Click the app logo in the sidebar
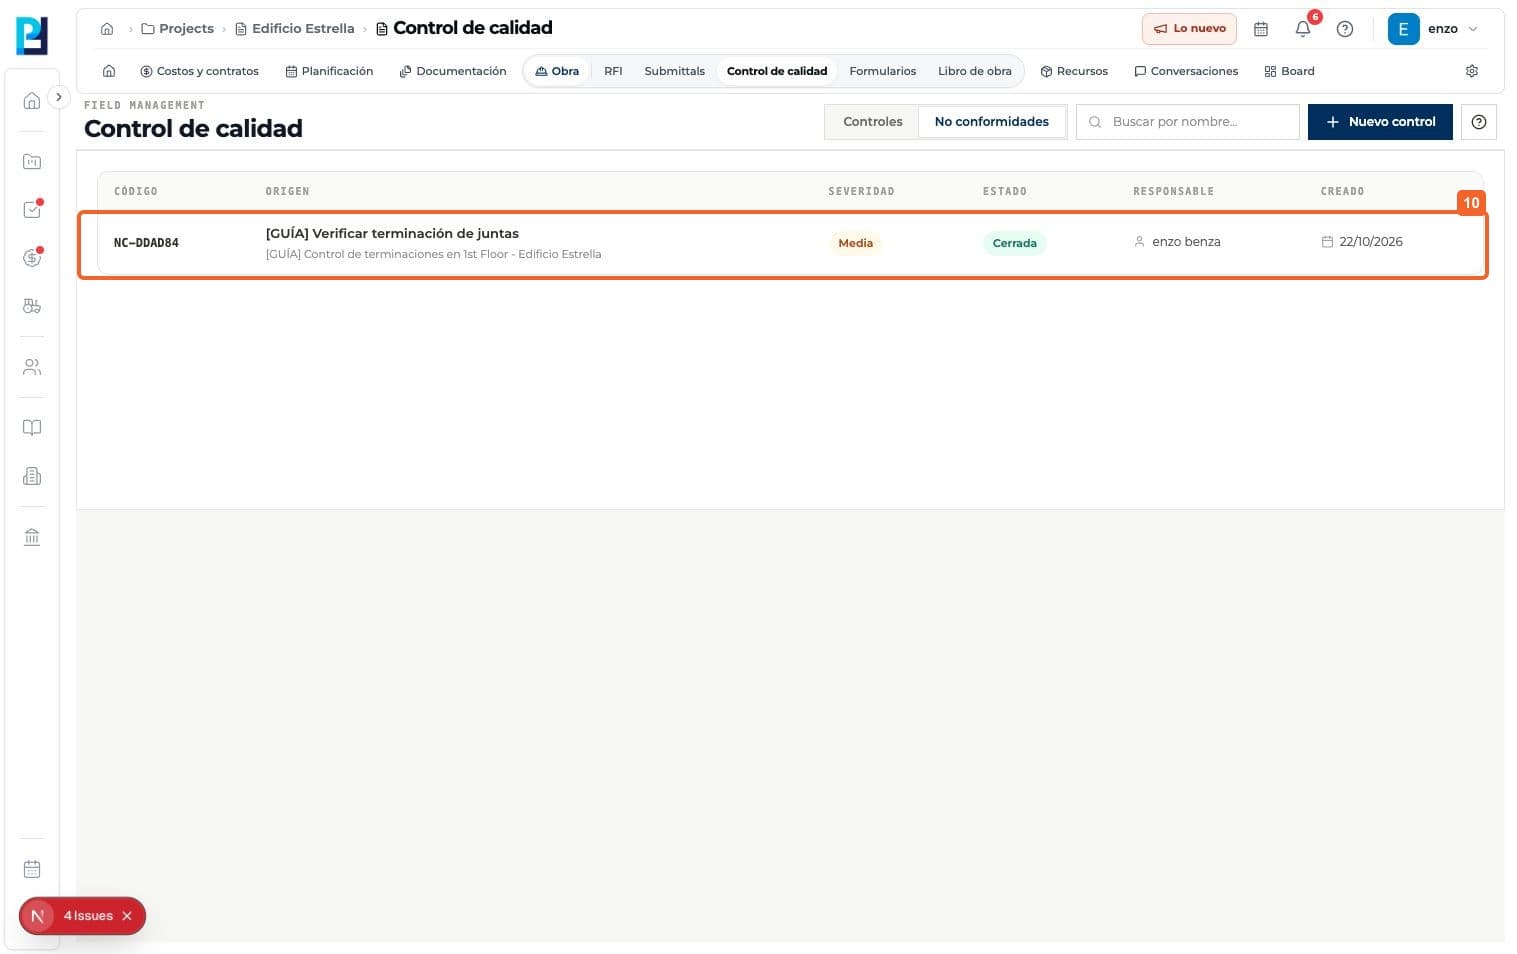This screenshot has height=954, width=1517. click(32, 36)
